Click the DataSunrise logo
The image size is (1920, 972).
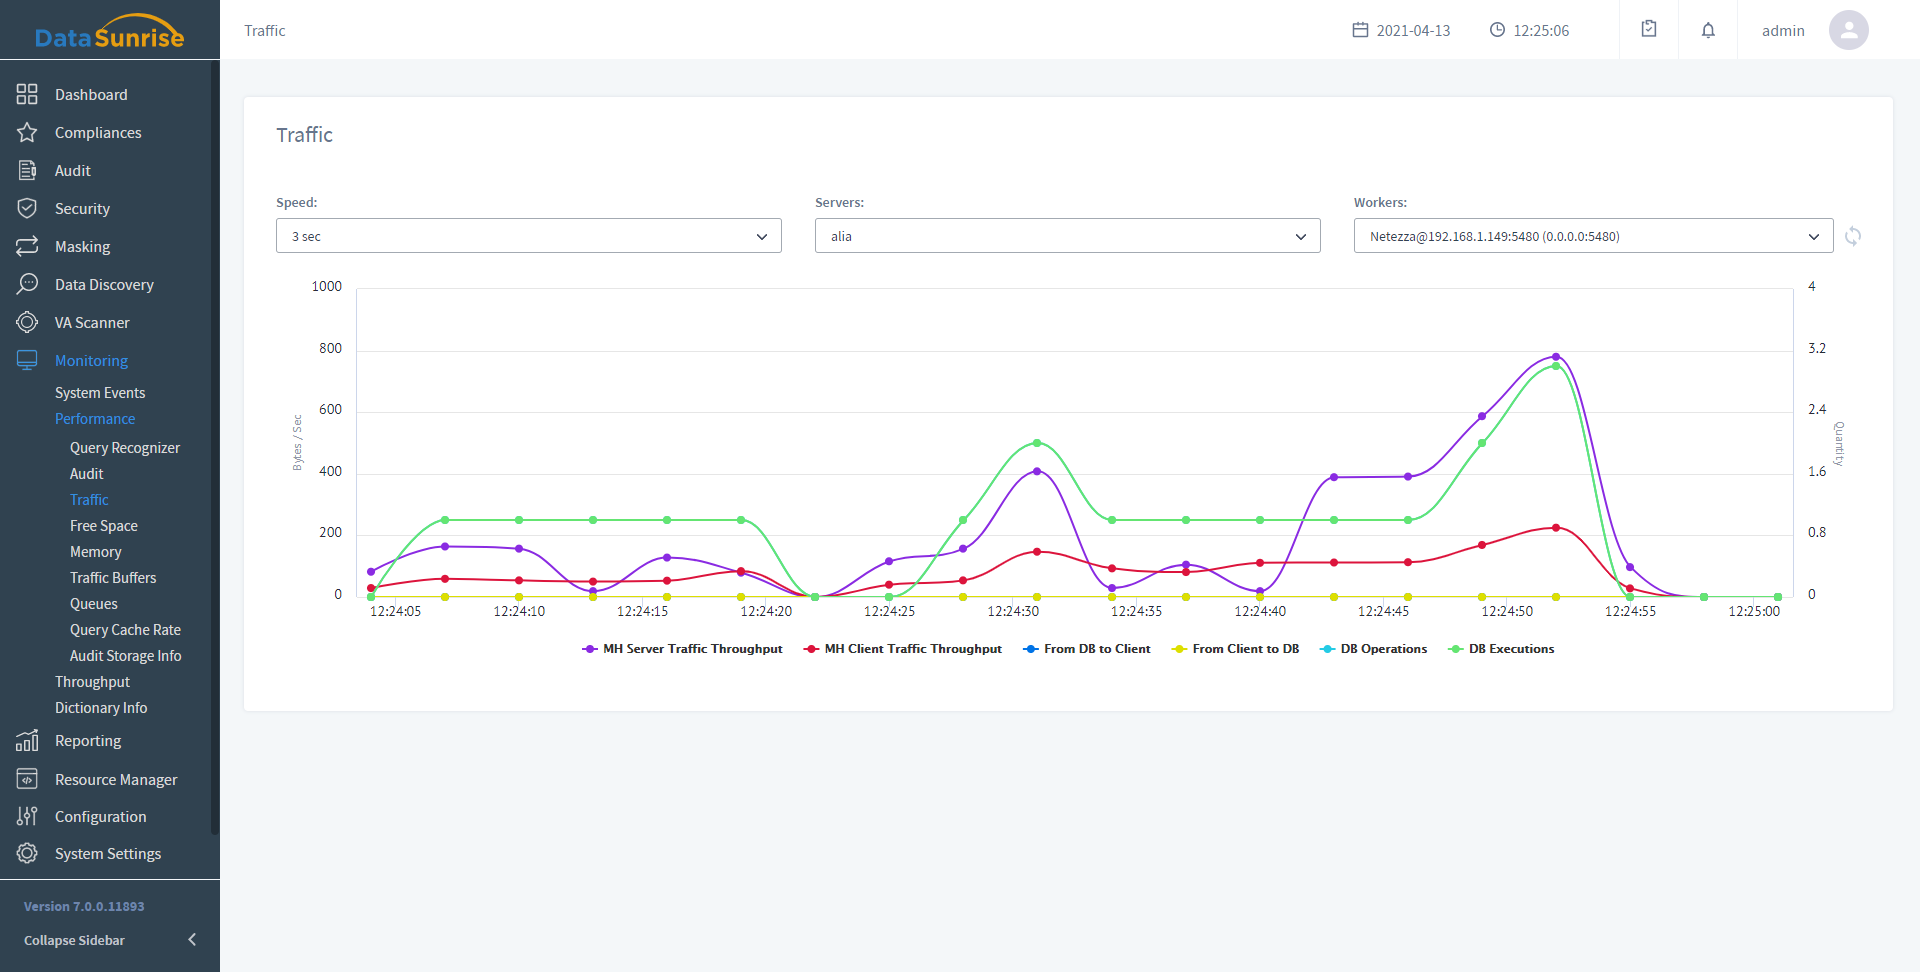point(109,31)
